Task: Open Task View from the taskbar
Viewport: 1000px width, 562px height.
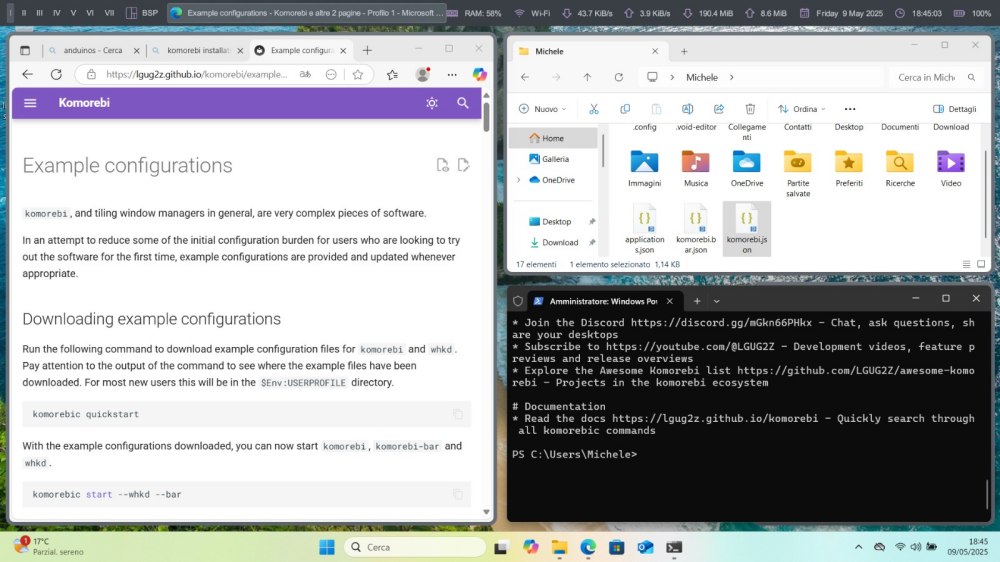Action: tap(501, 547)
